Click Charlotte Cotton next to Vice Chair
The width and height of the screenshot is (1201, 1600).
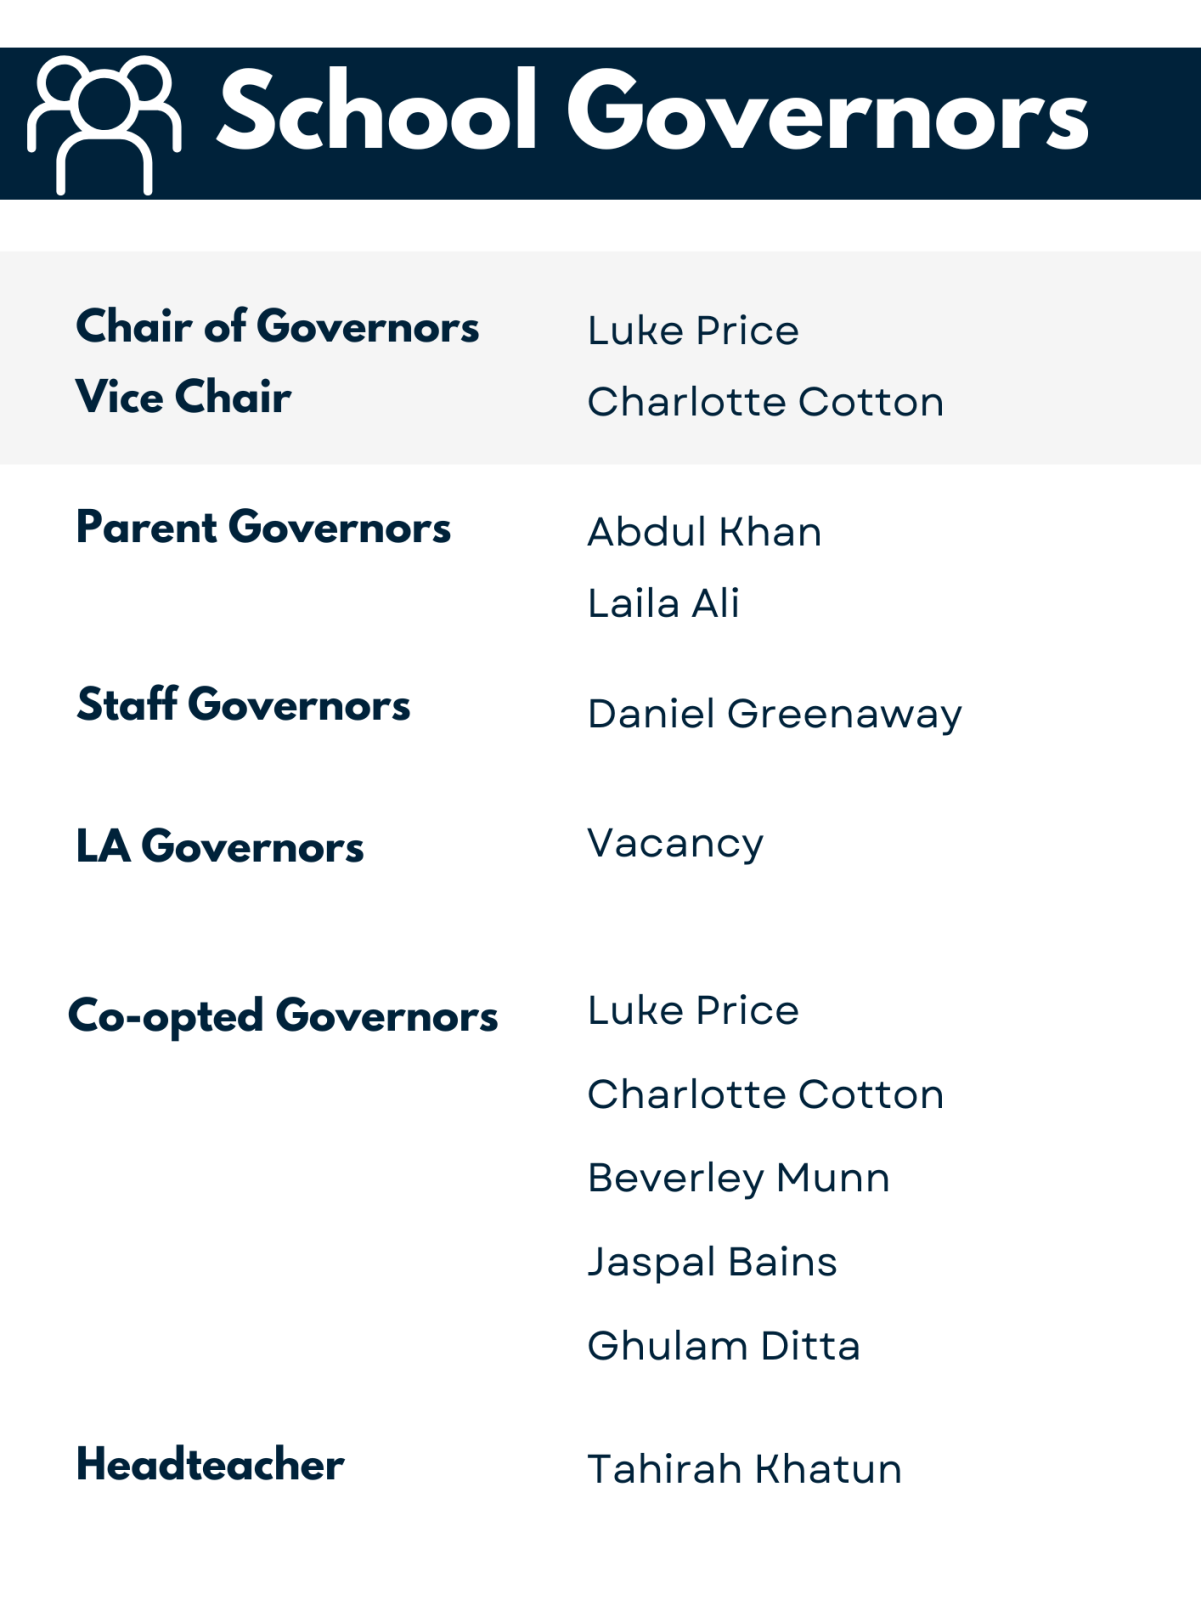point(765,402)
